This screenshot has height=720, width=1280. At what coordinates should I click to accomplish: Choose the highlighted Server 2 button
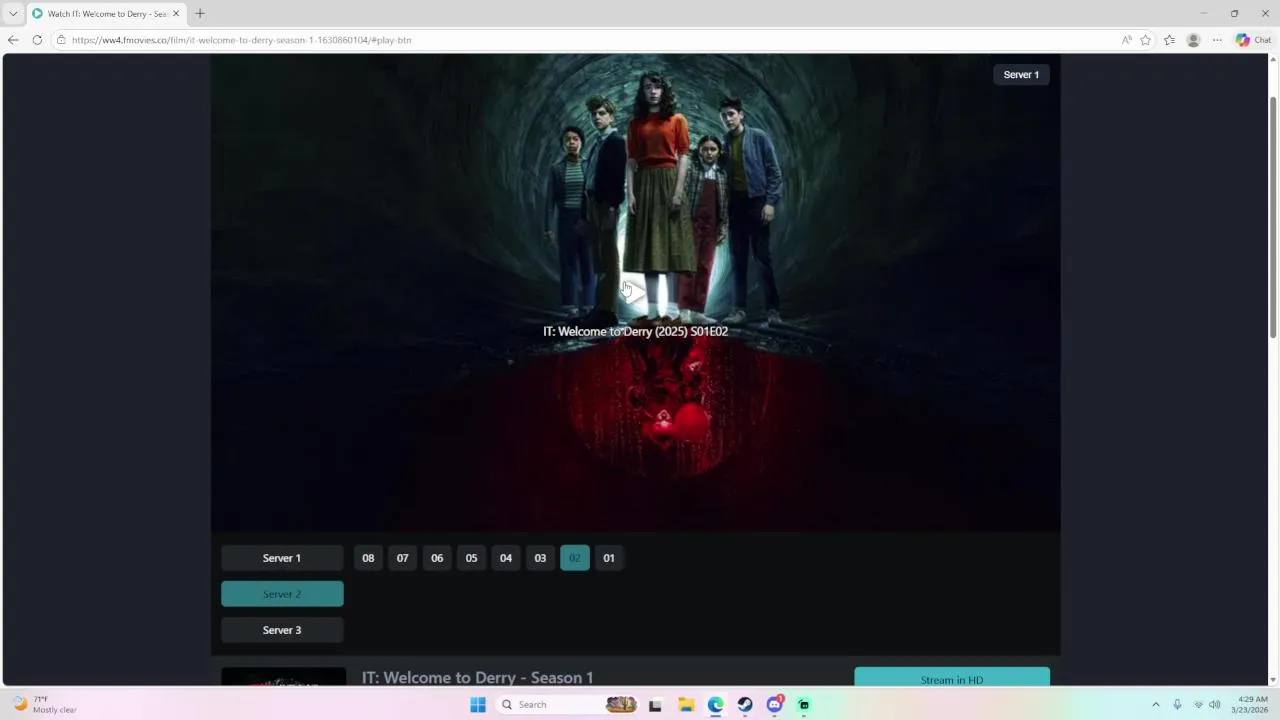point(282,594)
